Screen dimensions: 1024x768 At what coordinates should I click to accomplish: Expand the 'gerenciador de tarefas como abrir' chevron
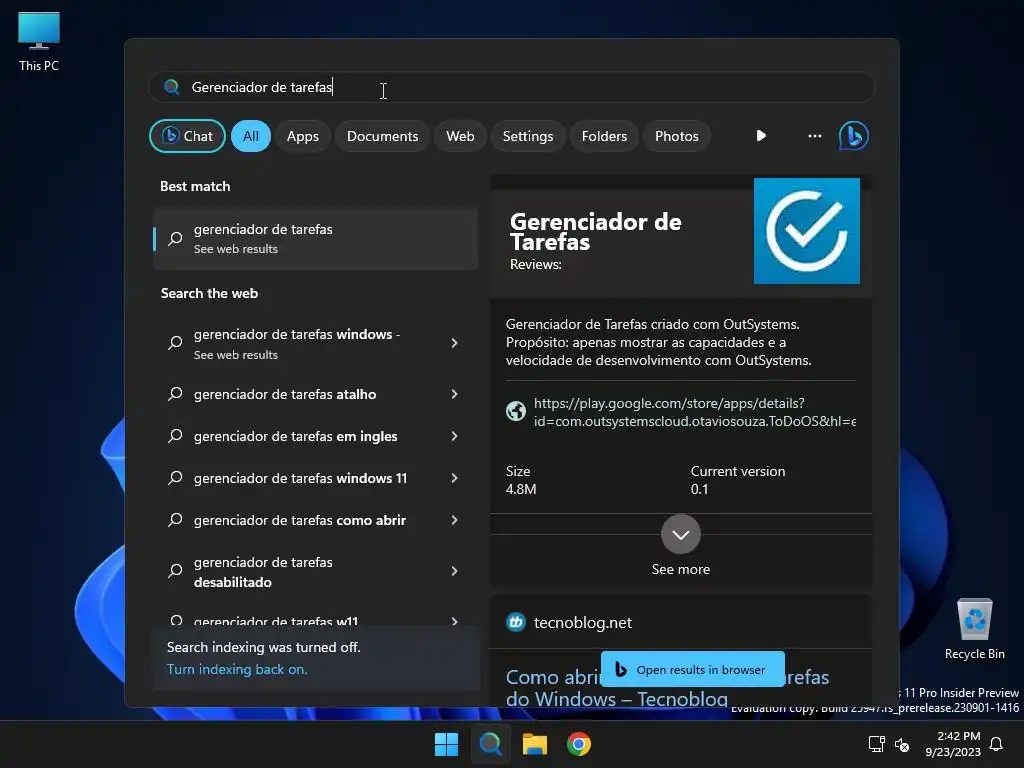click(455, 520)
